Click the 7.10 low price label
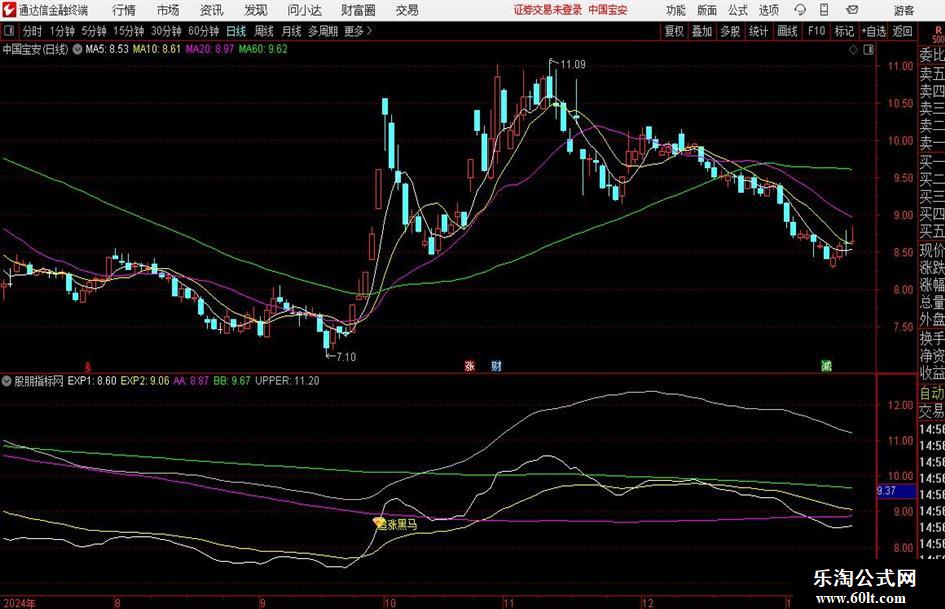The width and height of the screenshot is (945, 609). [346, 357]
